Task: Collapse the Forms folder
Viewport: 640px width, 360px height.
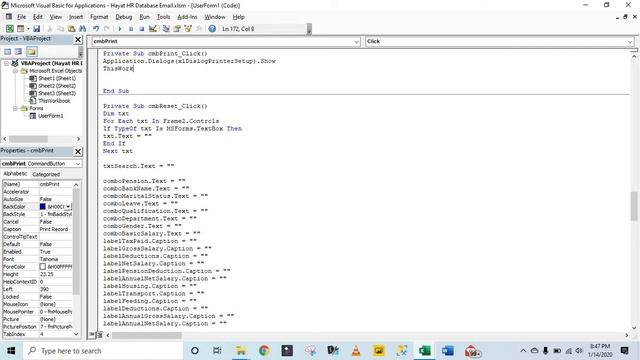Action: [15, 109]
